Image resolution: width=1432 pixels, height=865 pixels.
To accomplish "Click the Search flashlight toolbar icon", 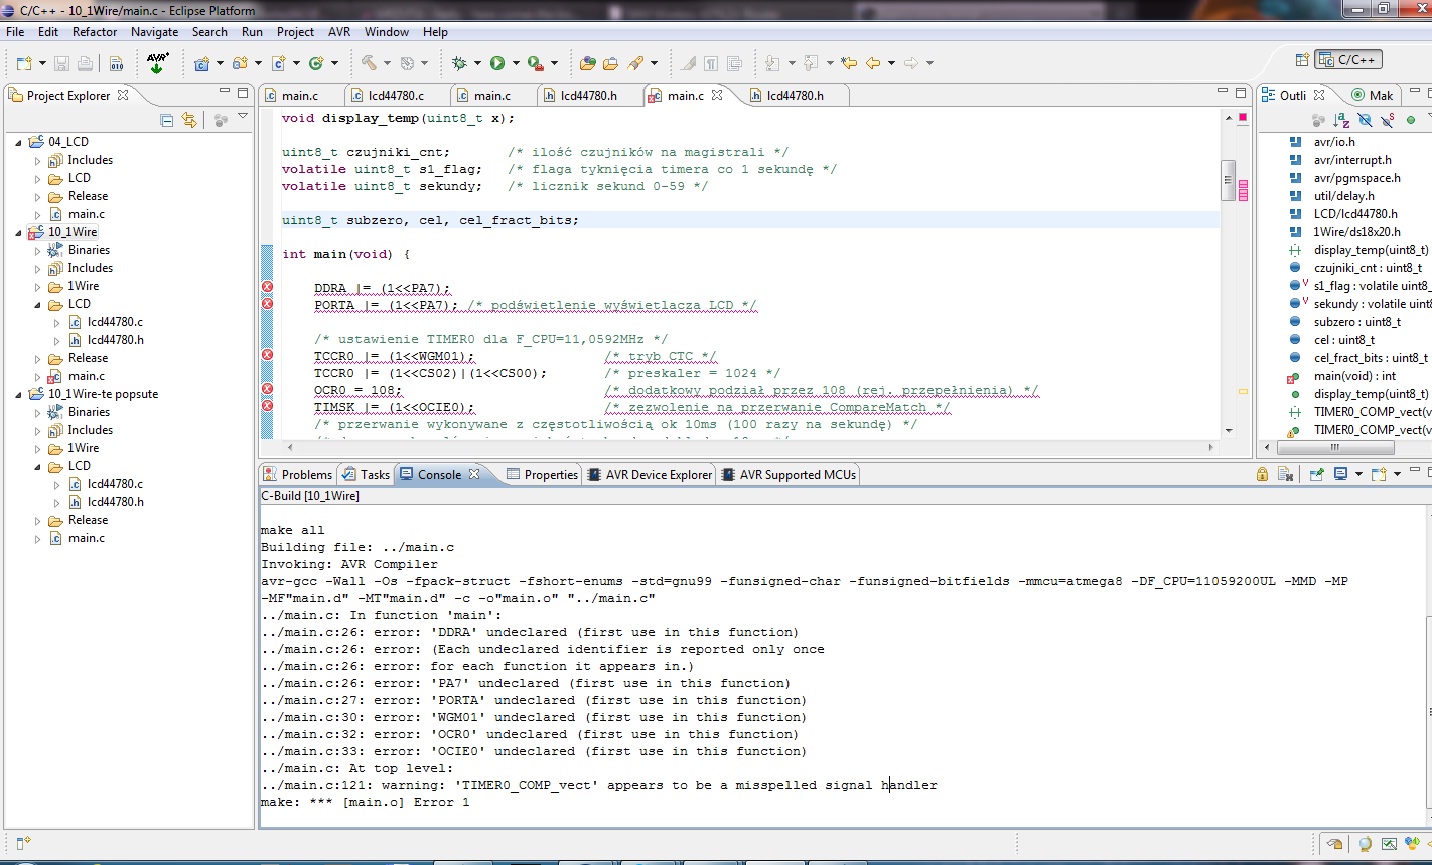I will [x=635, y=63].
